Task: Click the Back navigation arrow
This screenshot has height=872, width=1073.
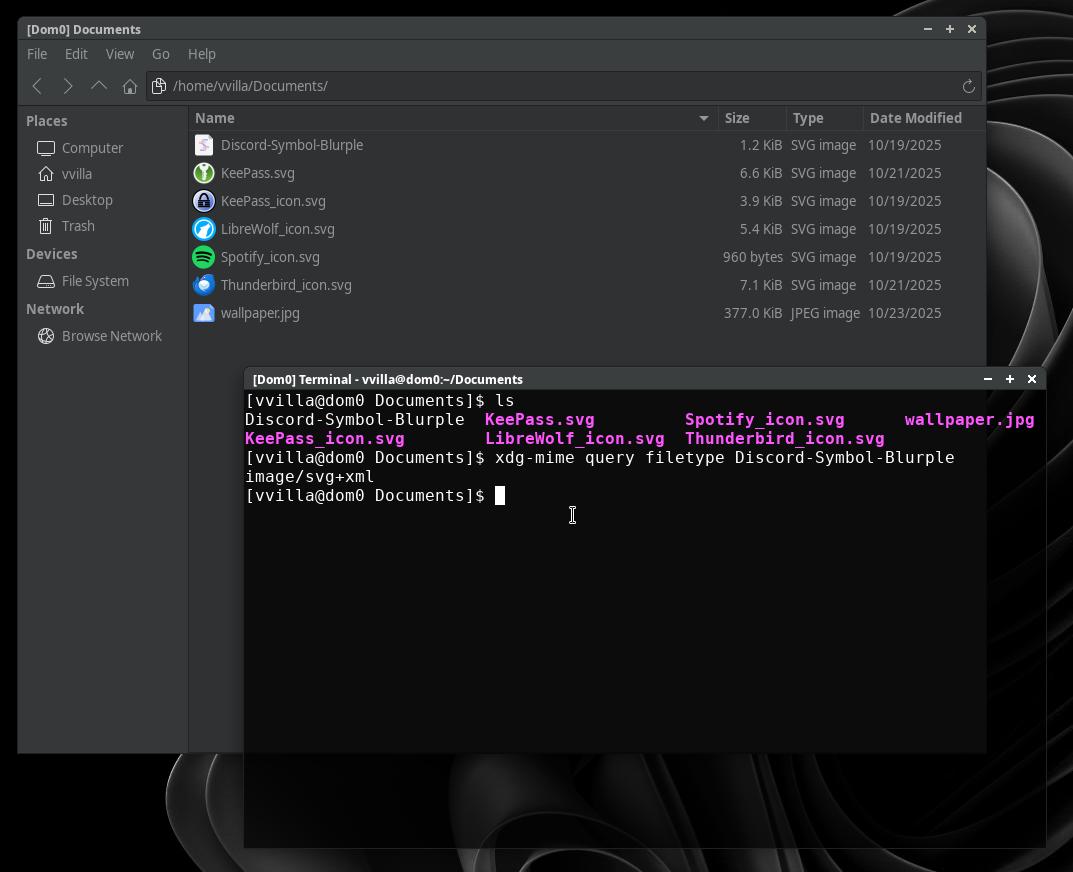Action: pyautogui.click(x=37, y=86)
